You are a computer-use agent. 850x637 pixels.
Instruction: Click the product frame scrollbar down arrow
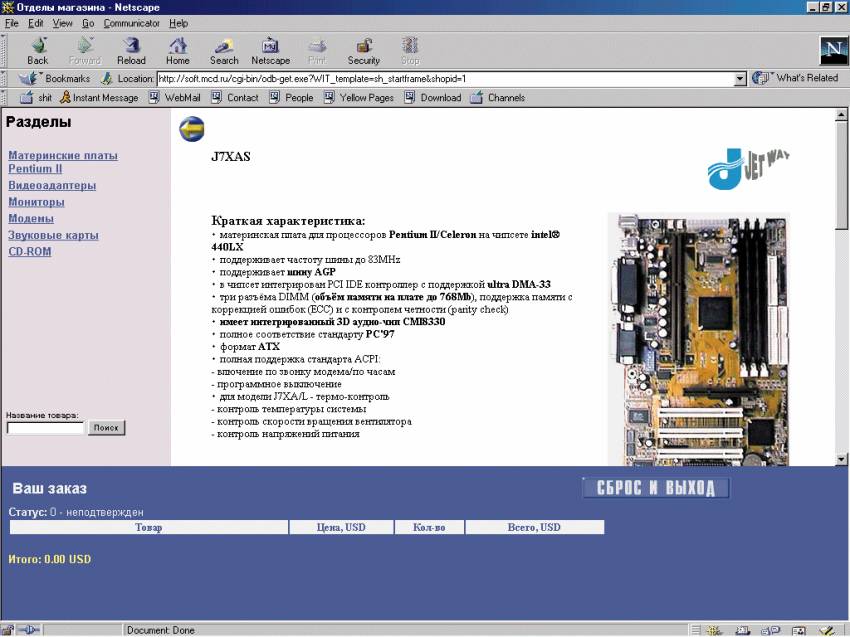point(841,460)
